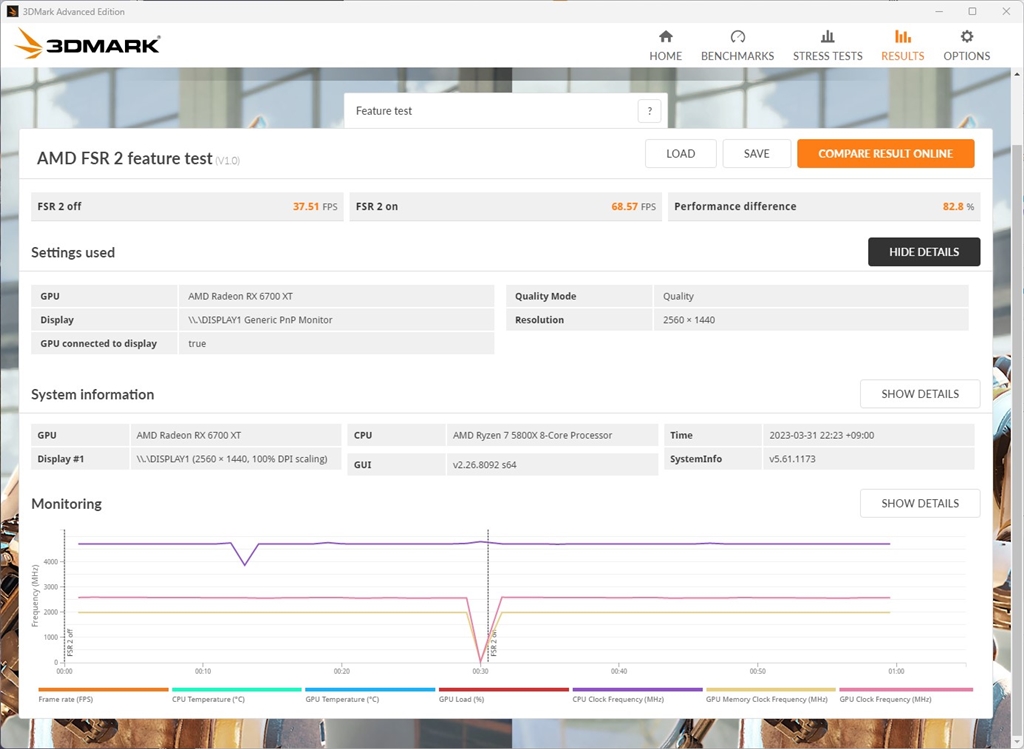Image resolution: width=1024 pixels, height=749 pixels.
Task: Collapse settings with HIDE DETAILS
Action: pyautogui.click(x=924, y=252)
